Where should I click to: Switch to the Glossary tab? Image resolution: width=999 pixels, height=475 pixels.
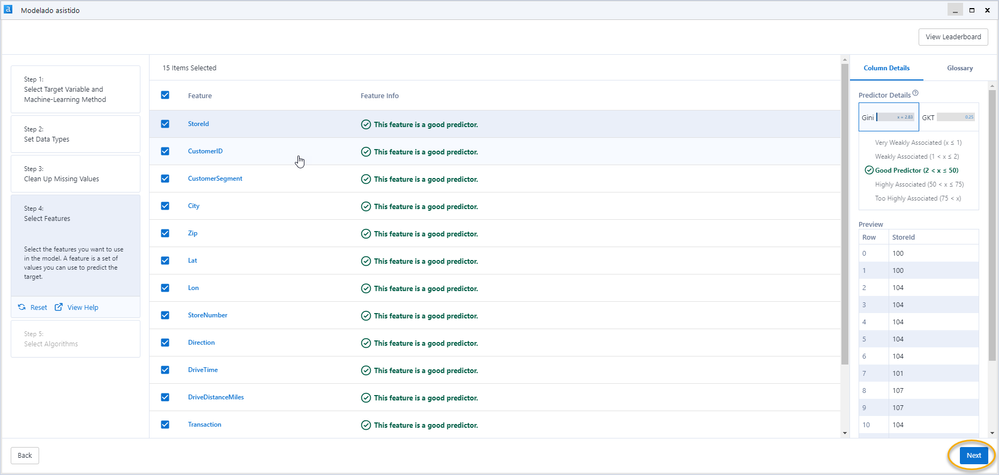click(x=959, y=68)
